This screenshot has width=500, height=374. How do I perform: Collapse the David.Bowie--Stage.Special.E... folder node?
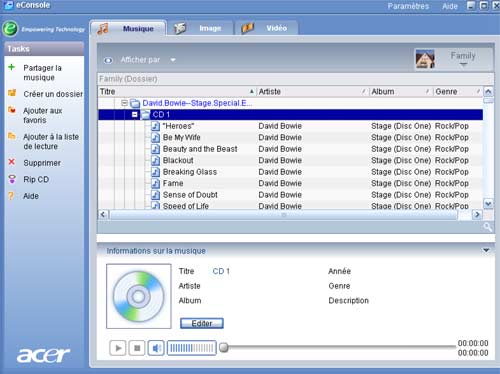click(124, 103)
